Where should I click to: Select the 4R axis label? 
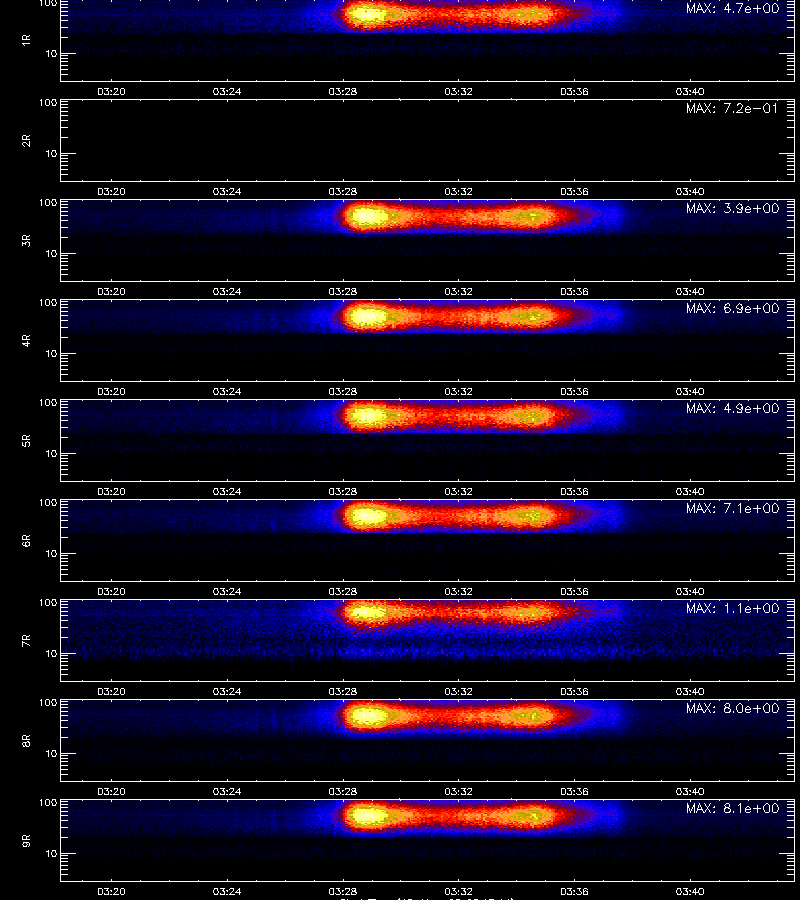point(26,340)
